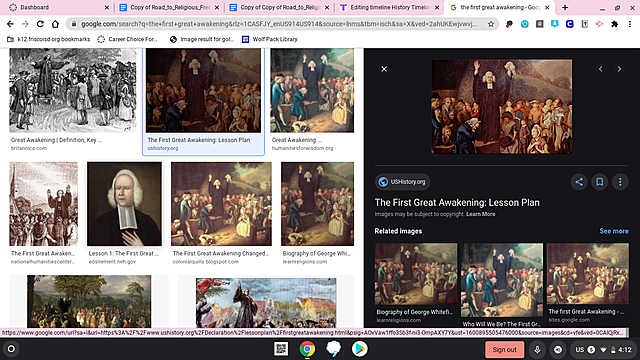Viewport: 640px width, 360px height.
Task: Go back using the browser back arrow
Action: [x=10, y=24]
